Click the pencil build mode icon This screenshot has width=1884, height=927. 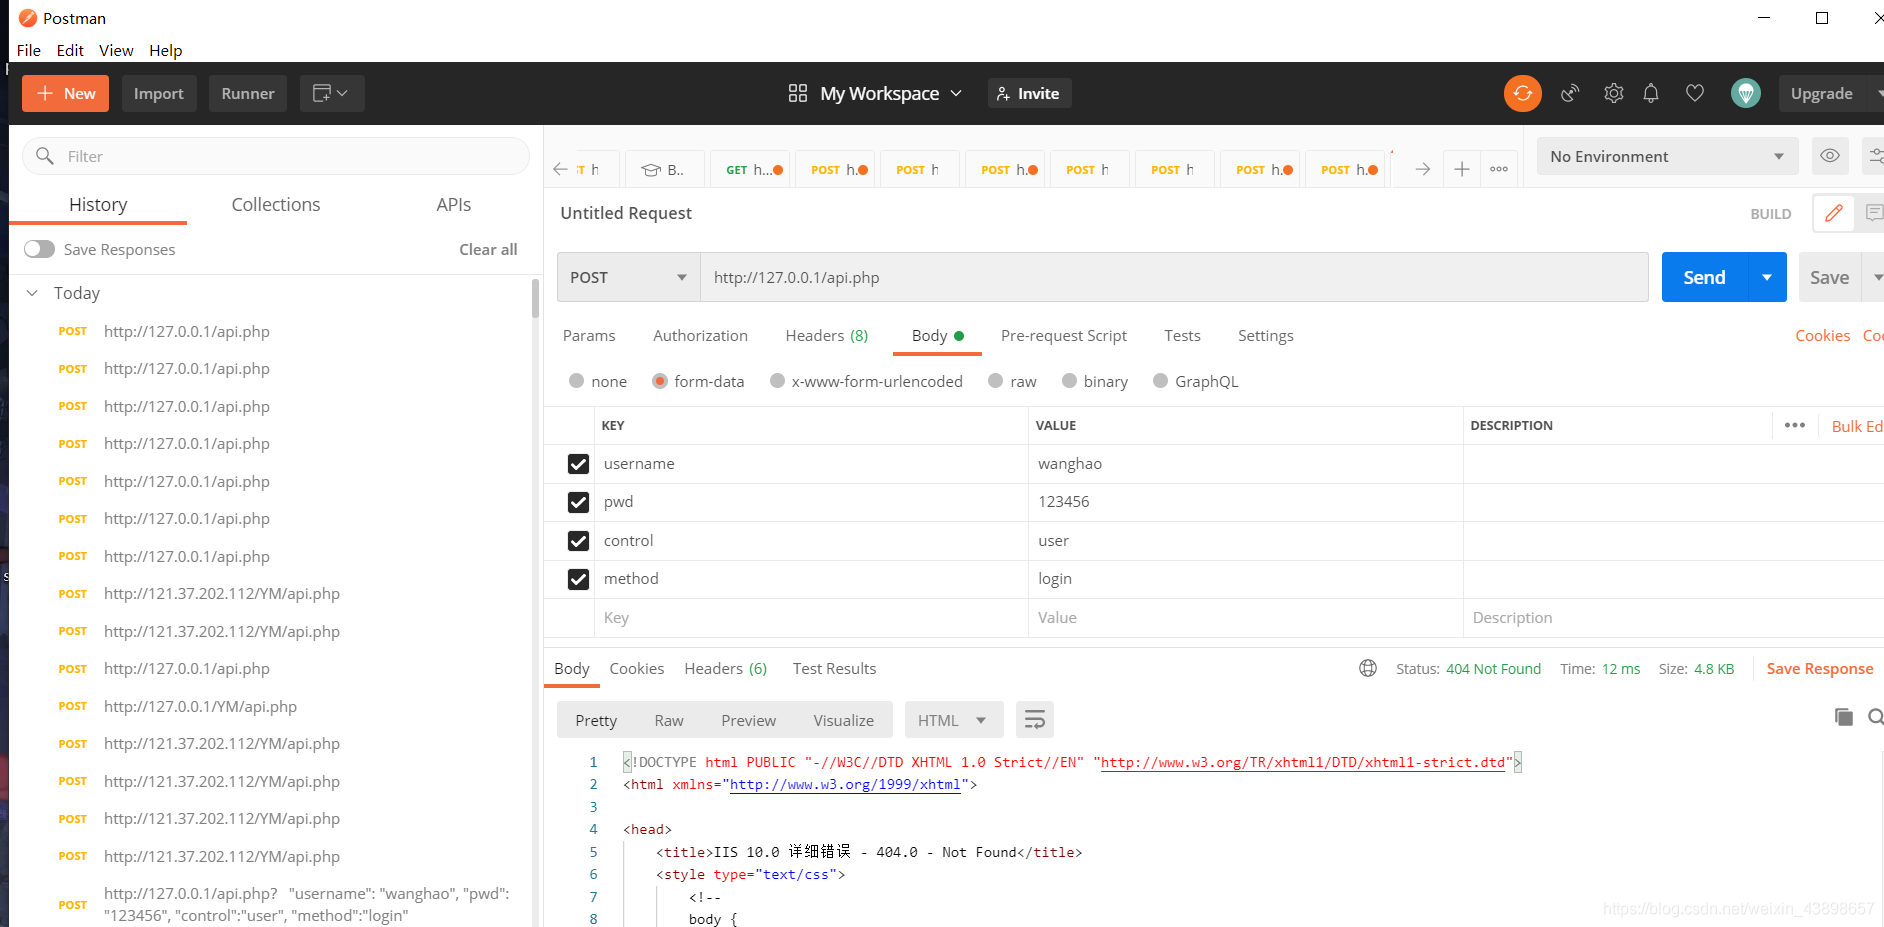(1833, 213)
